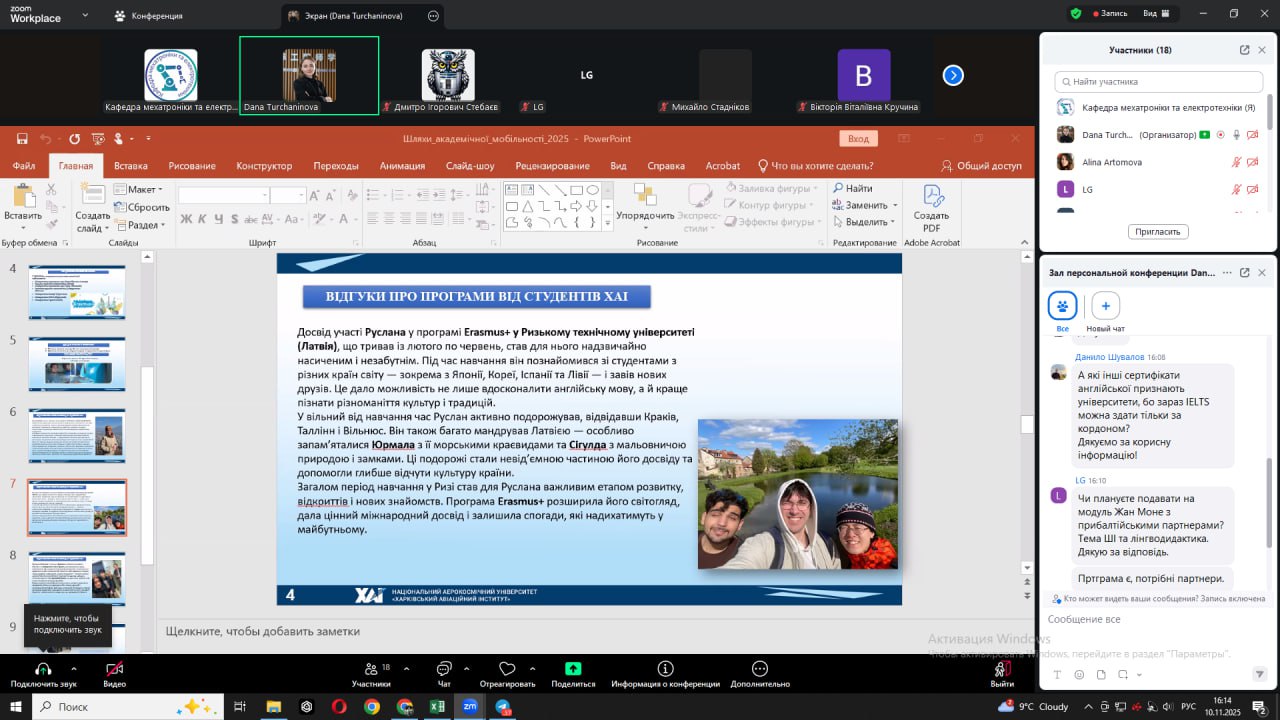
Task: Select the Chat item in meeting toolbar
Action: (444, 668)
